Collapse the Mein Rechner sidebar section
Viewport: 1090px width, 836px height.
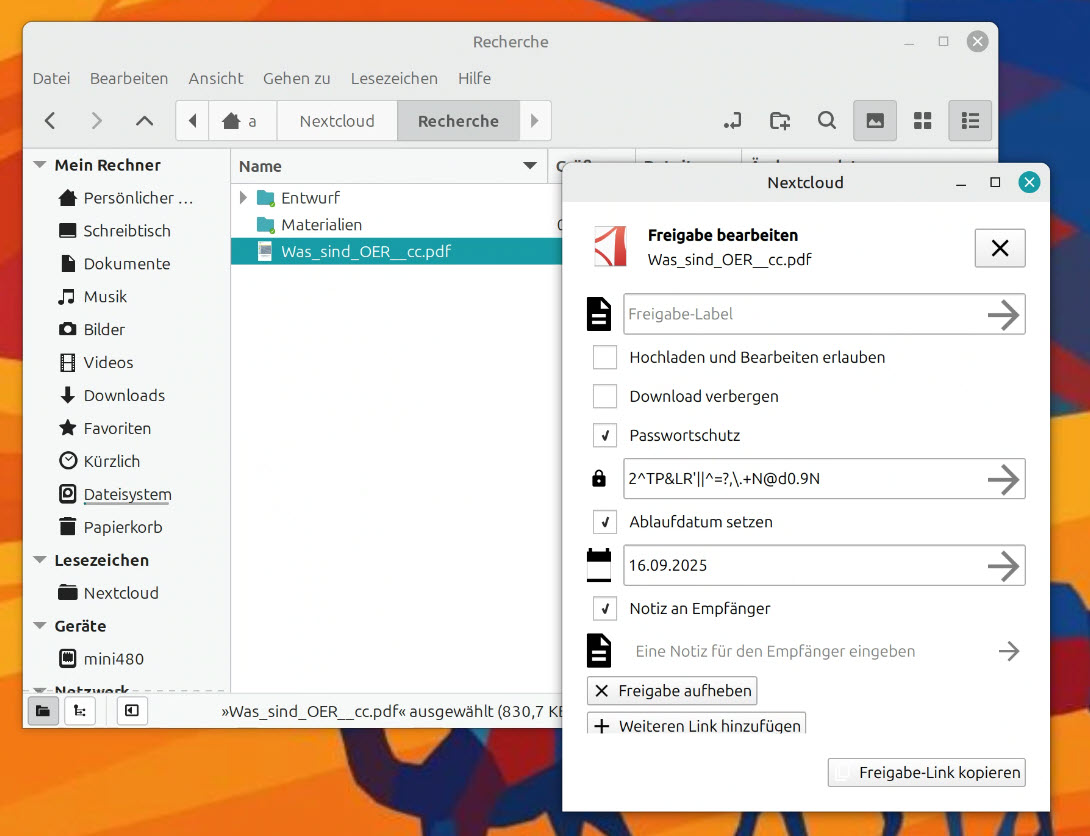pos(40,165)
